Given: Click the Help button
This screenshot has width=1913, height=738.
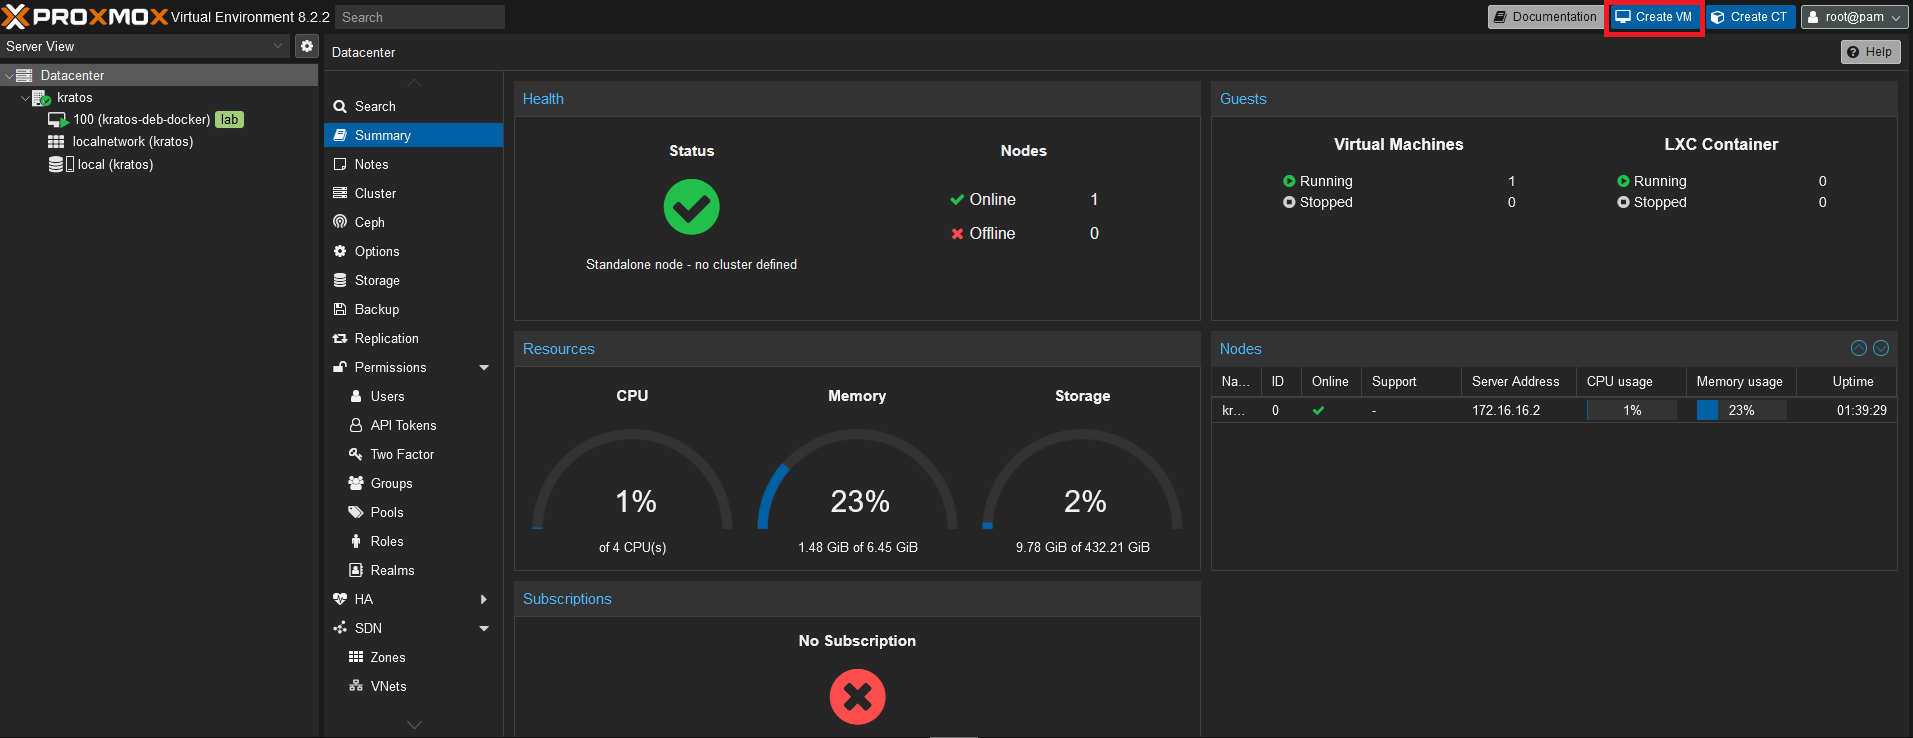Looking at the screenshot, I should tap(1870, 52).
